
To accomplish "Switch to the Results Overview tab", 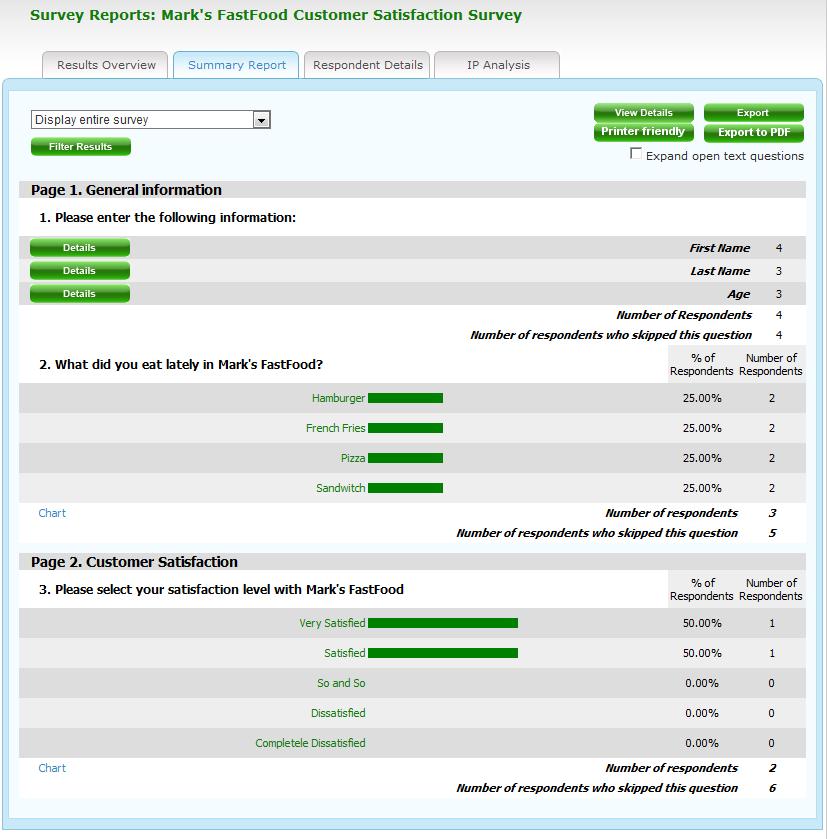I will tap(105, 65).
